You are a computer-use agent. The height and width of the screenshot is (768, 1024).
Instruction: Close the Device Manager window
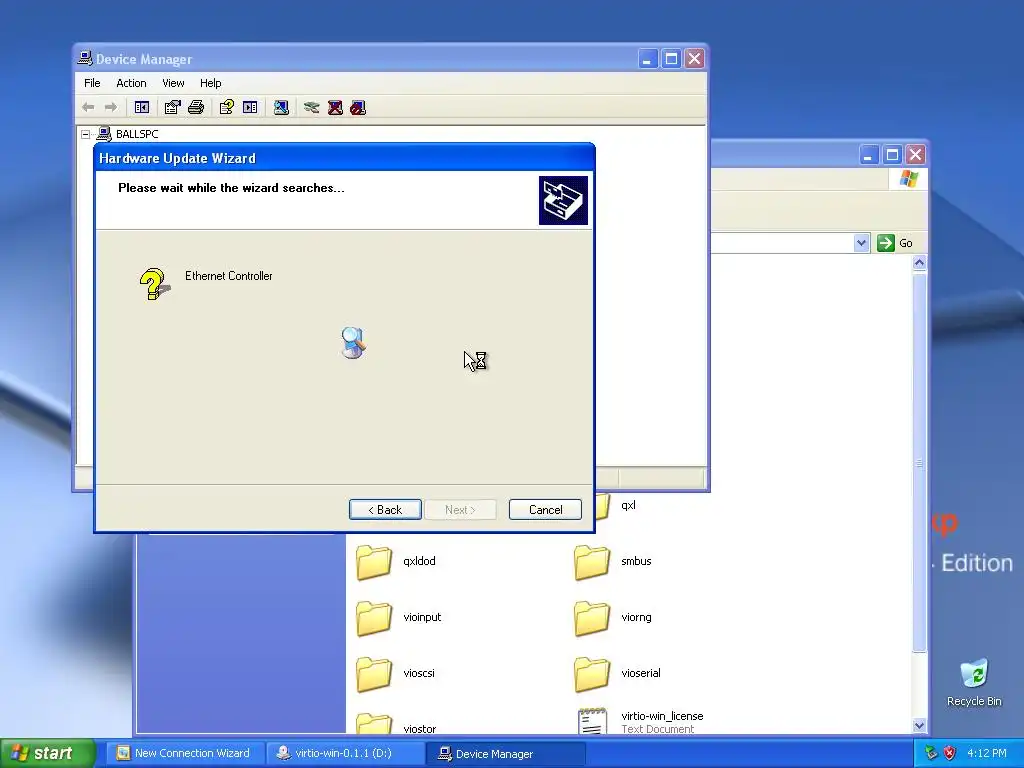point(695,59)
